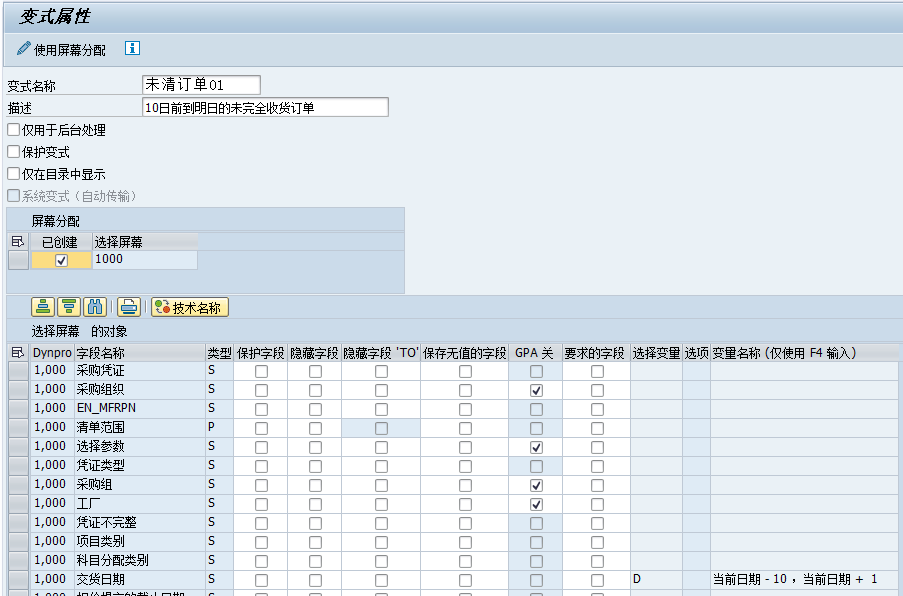The image size is (903, 596).
Task: Check 保存无值的字段 for 清单范围 row
Action: [x=465, y=428]
